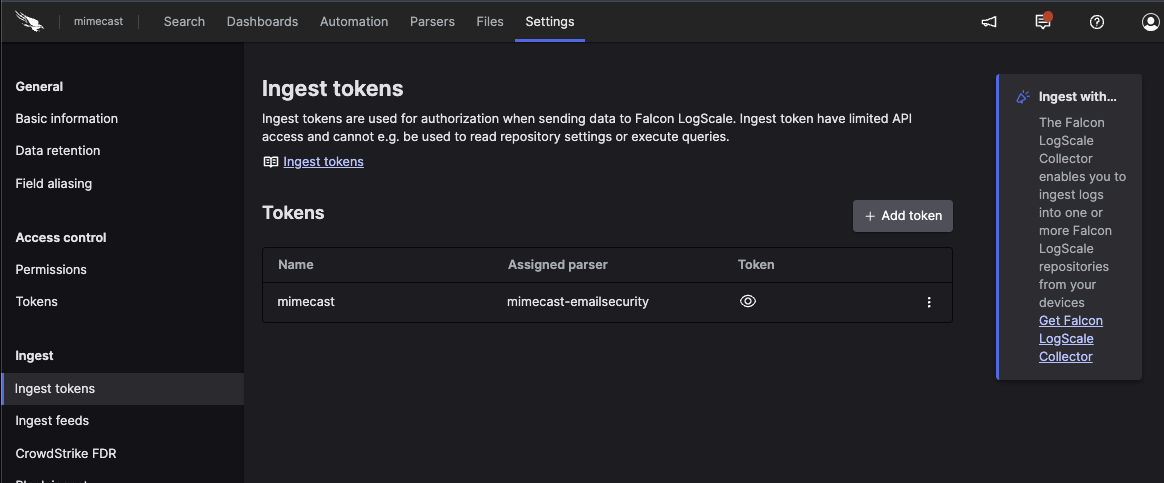The width and height of the screenshot is (1164, 483).
Task: Open Ingest feeds in the sidebar
Action: [52, 421]
